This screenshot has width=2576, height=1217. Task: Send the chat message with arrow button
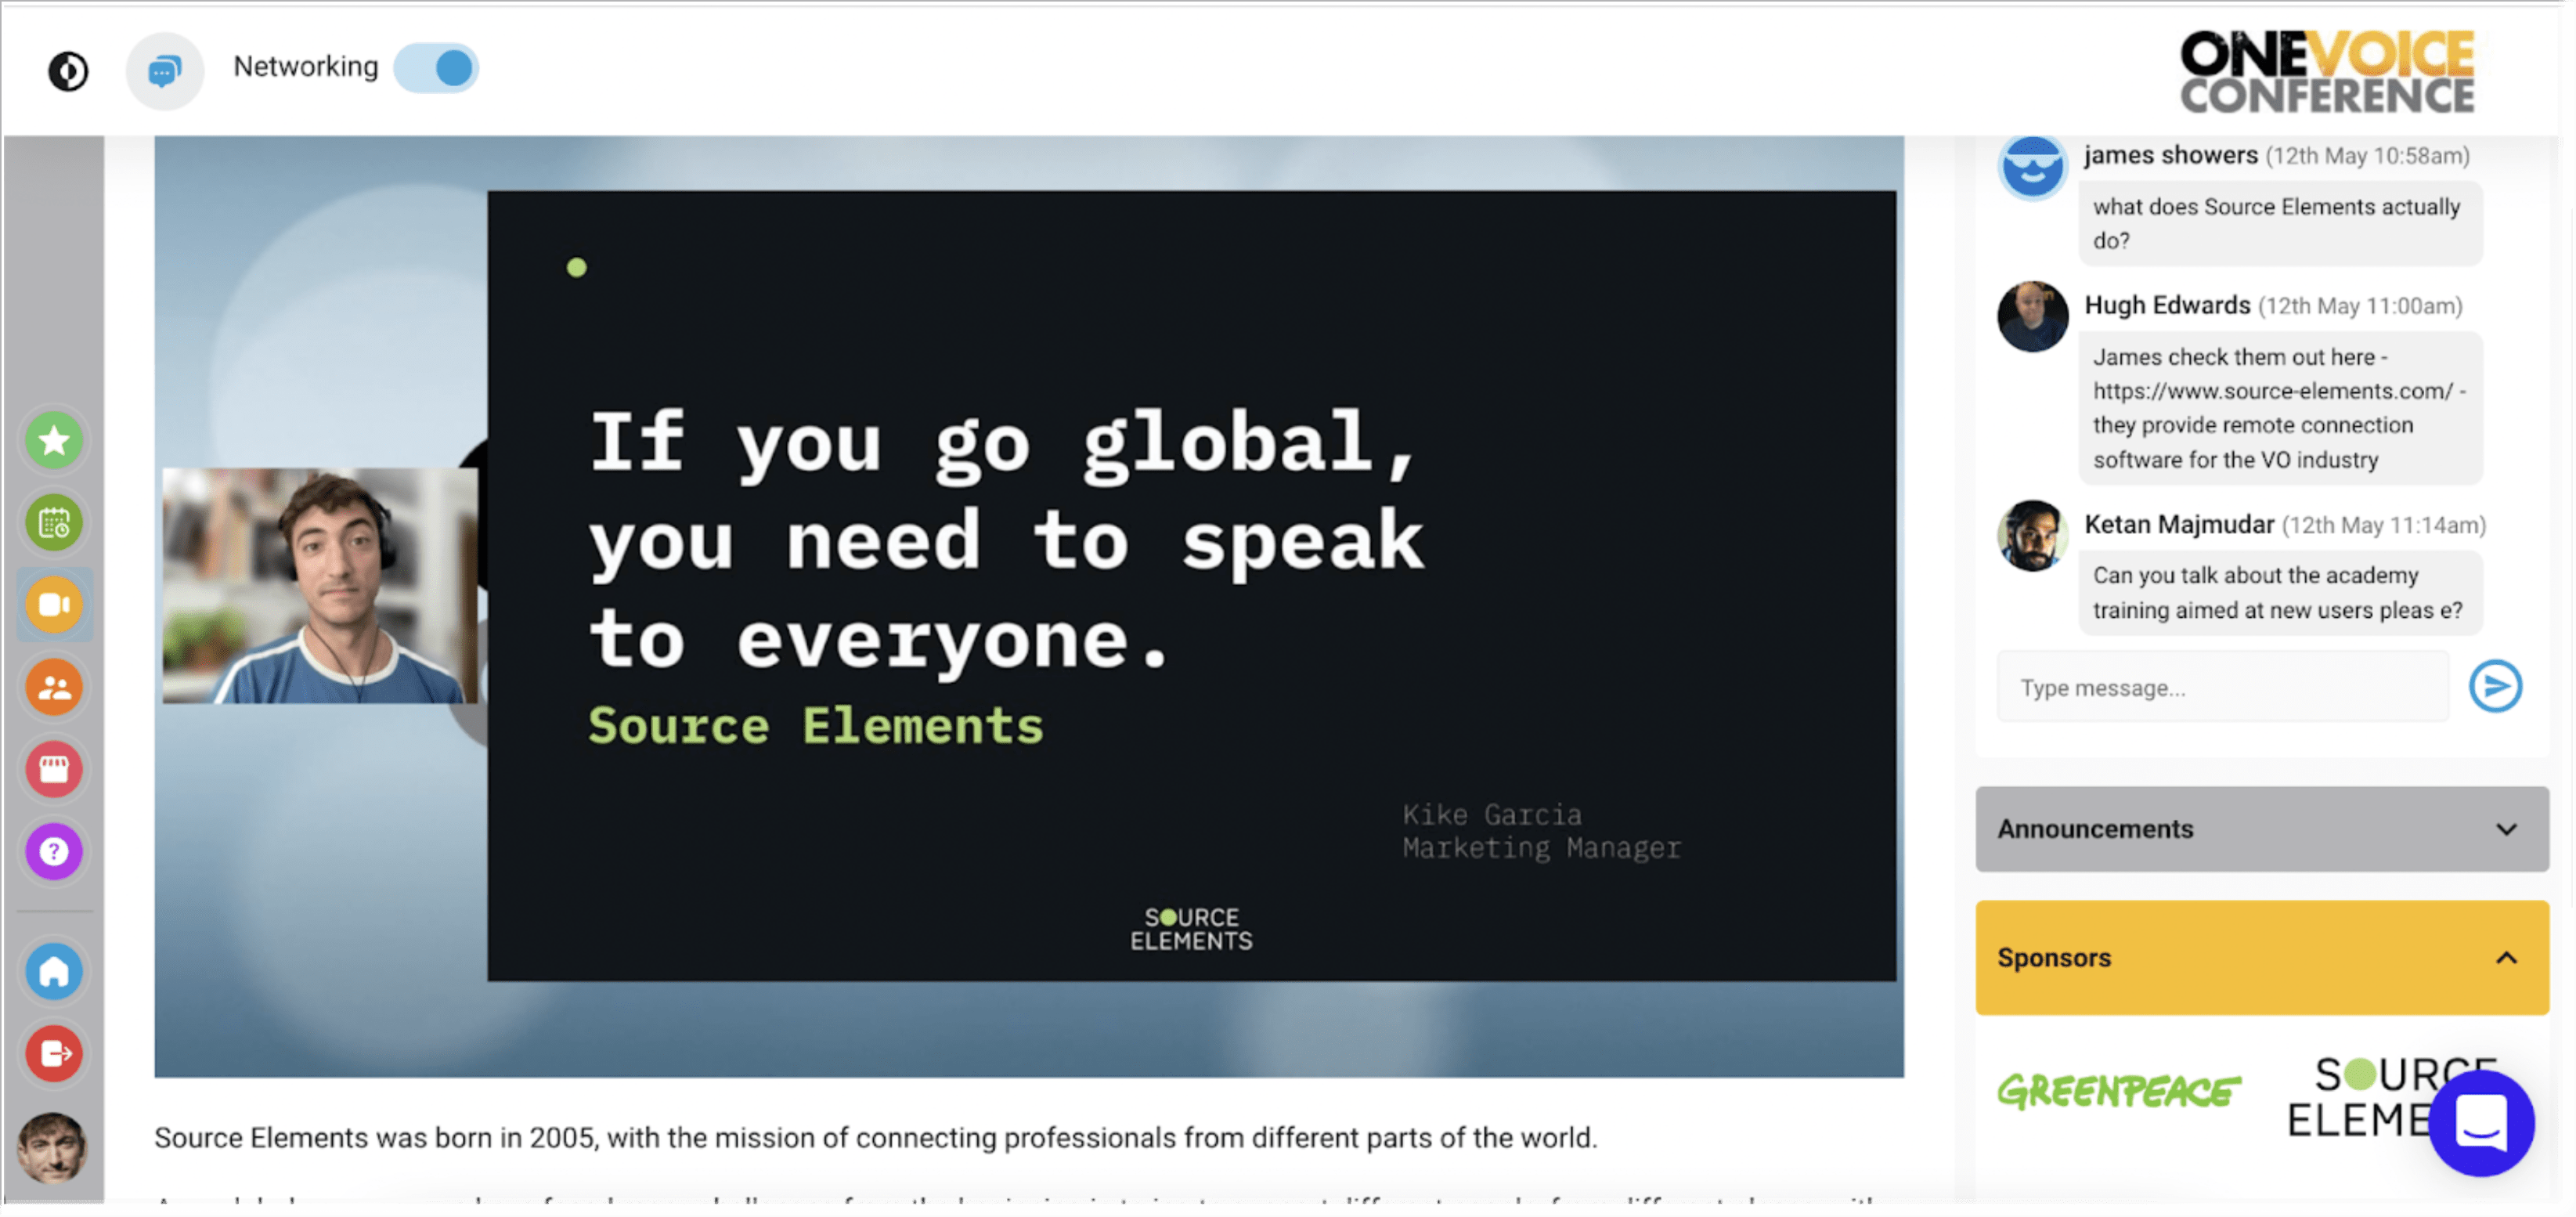point(2495,686)
